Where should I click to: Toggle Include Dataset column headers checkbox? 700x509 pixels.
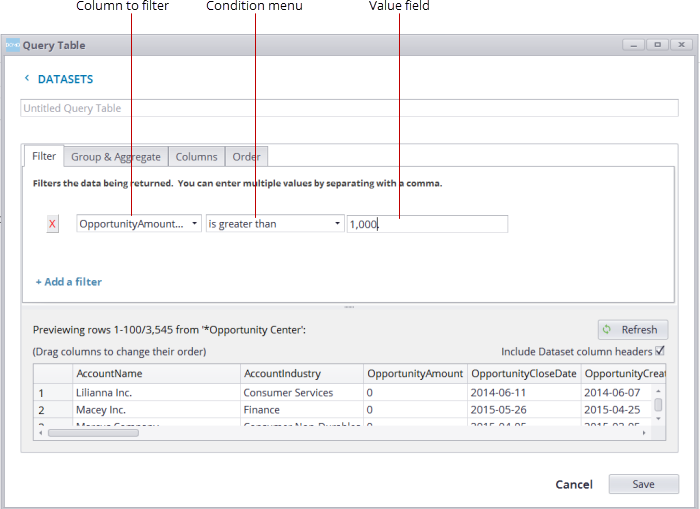click(660, 351)
